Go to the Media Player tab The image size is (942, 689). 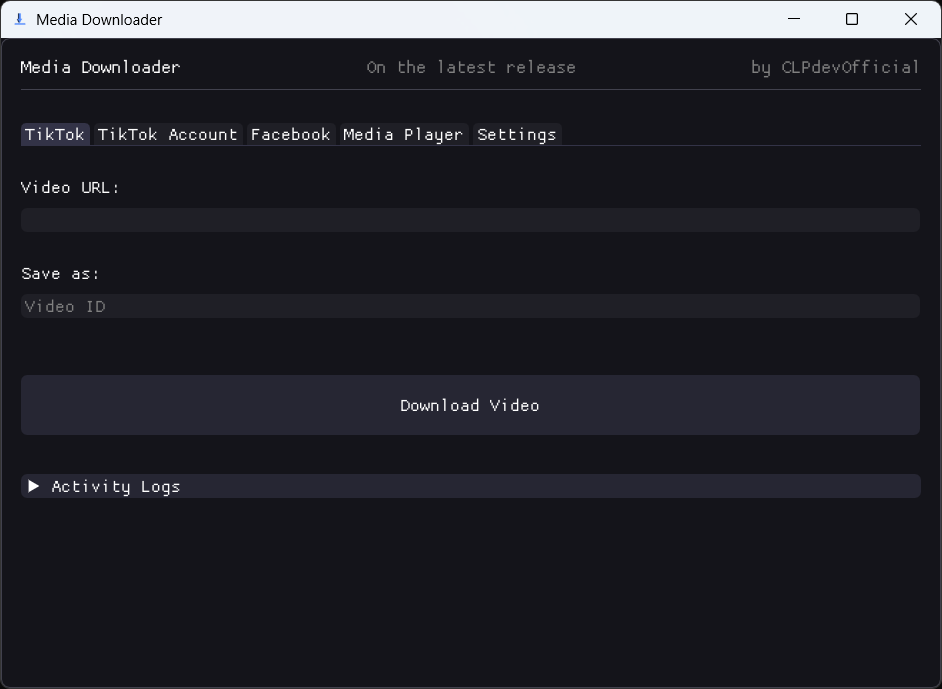coord(403,134)
